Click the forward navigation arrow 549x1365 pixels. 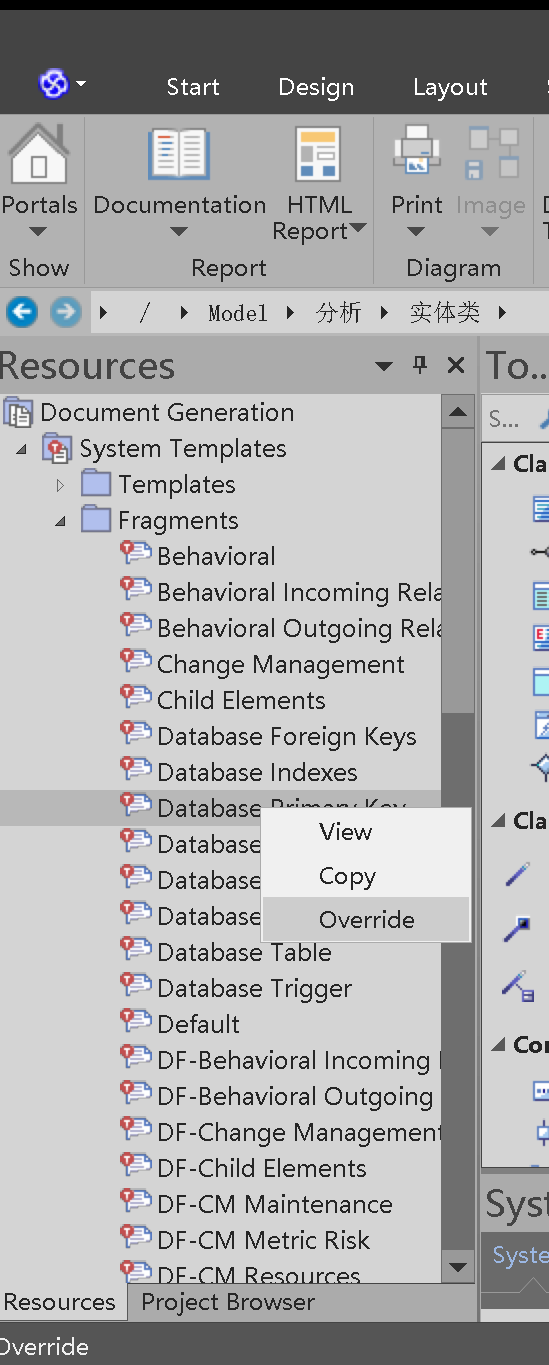pyautogui.click(x=66, y=313)
